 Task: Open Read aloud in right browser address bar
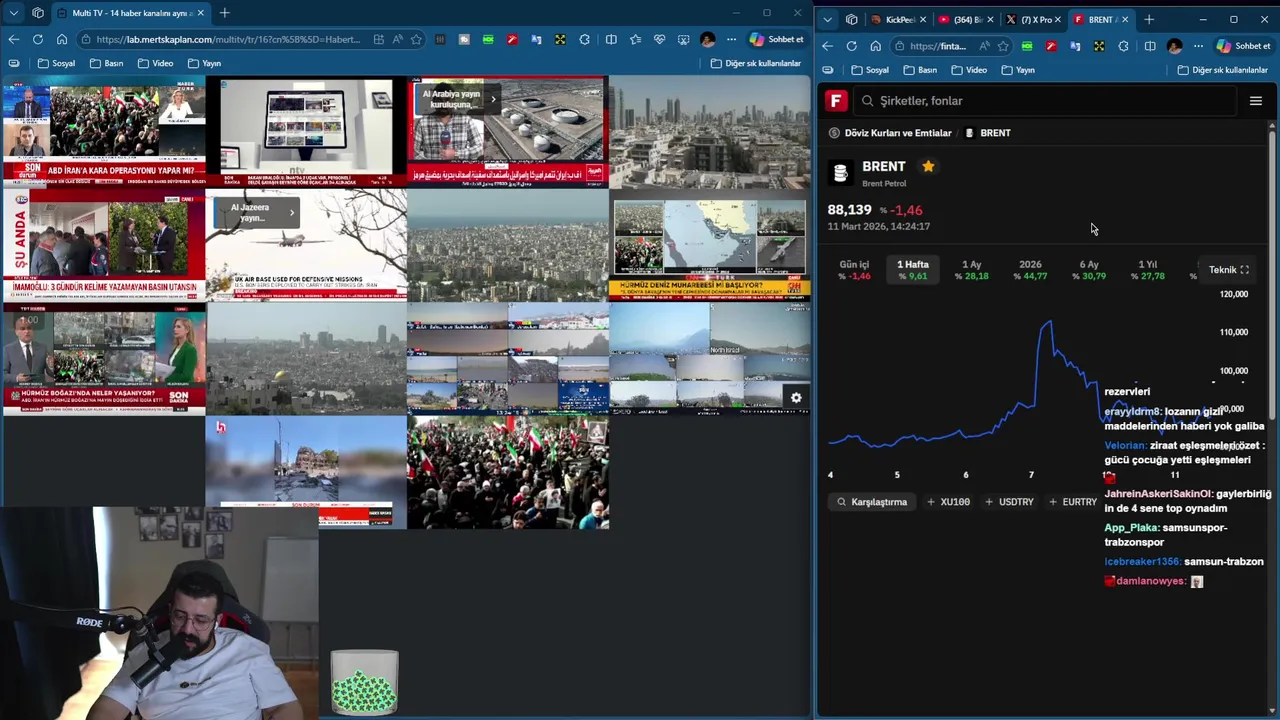985,46
